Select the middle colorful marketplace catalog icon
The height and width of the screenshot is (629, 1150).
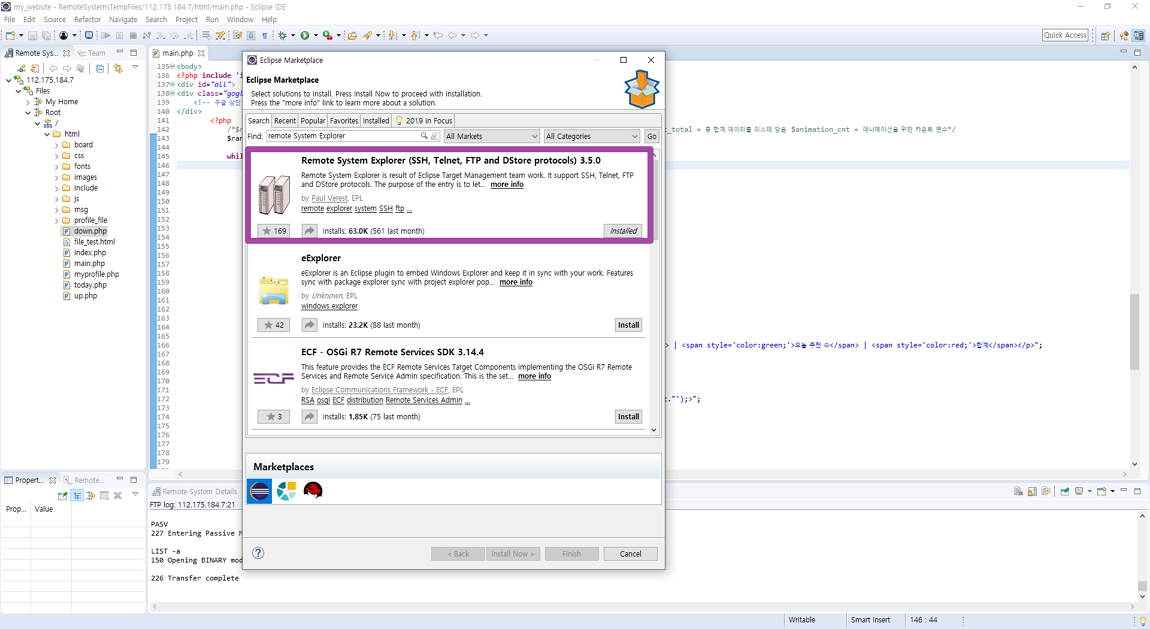pyautogui.click(x=287, y=491)
